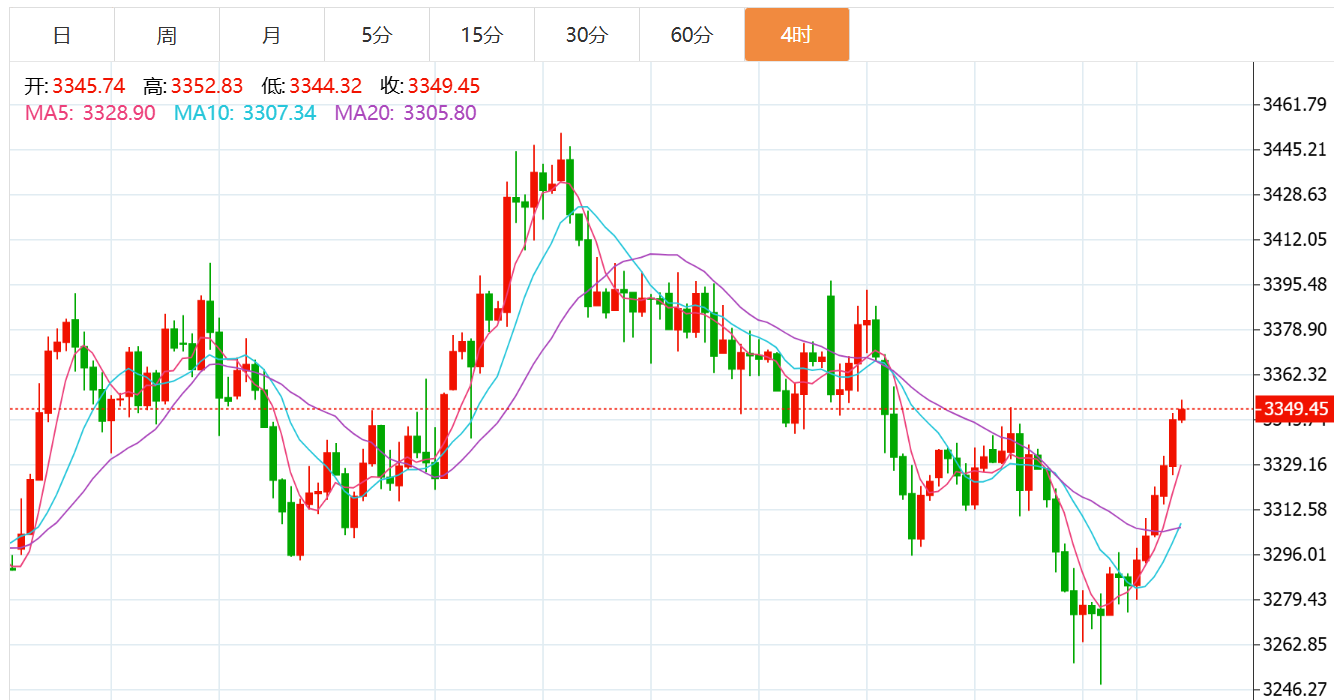The height and width of the screenshot is (700, 1334).
Task: Click the 3461.79 price axis label
Action: [1295, 104]
